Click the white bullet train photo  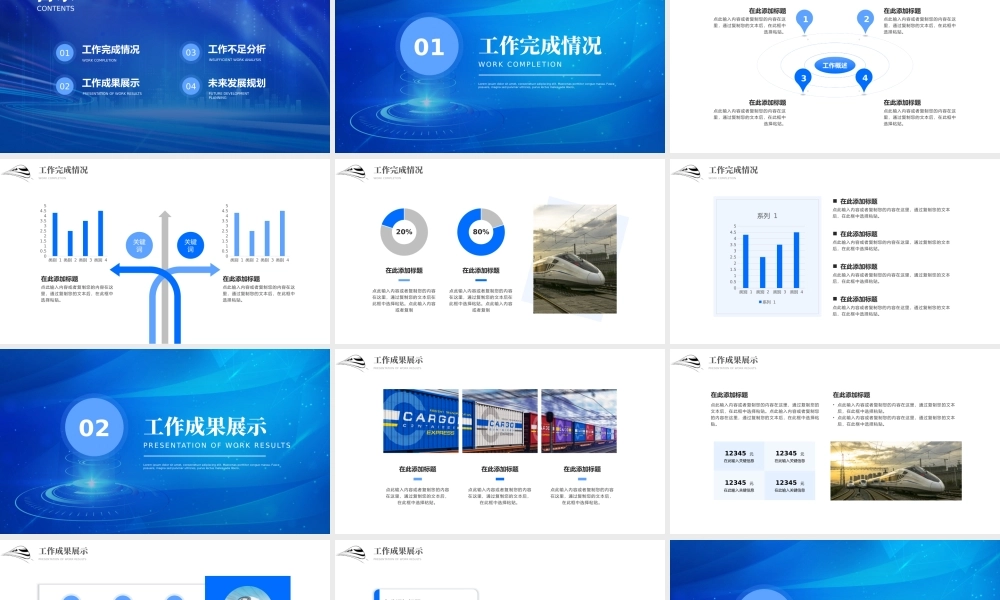coord(575,259)
